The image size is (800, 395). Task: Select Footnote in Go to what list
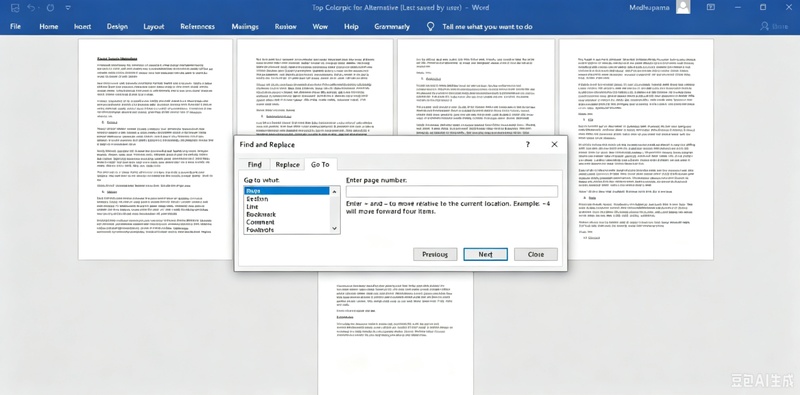[287, 230]
